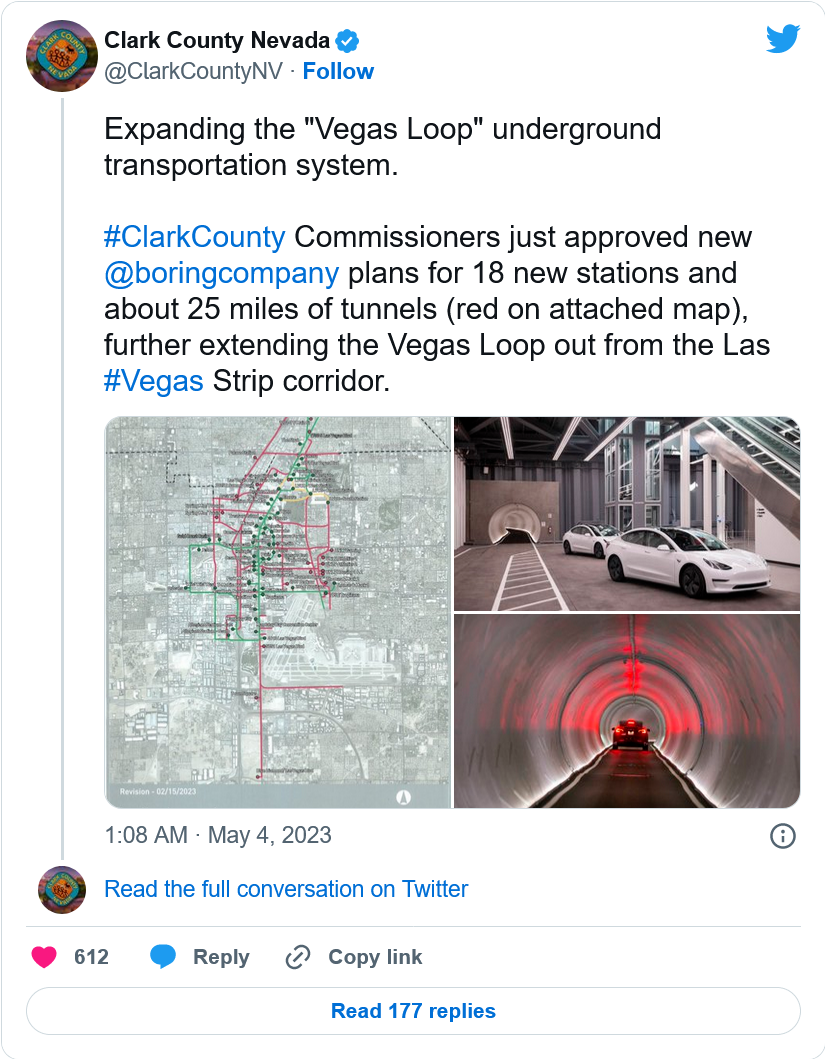Open the tweet info icon

click(783, 836)
